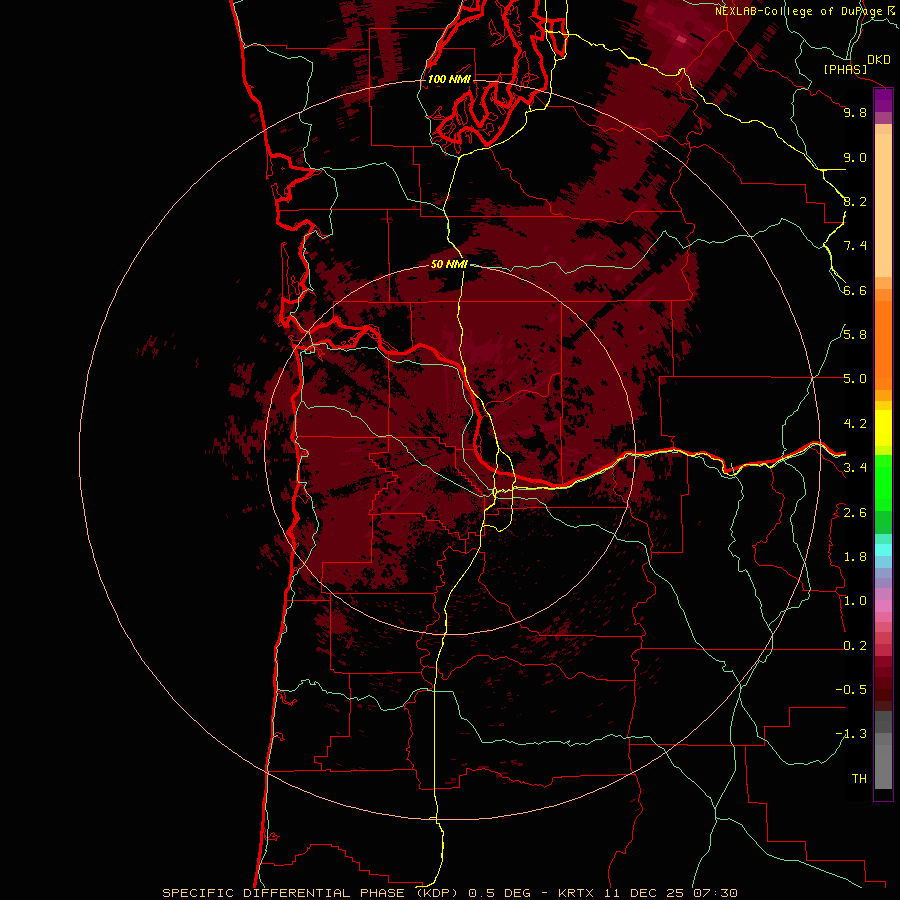Click the [PHAS] units label
Screen dimensions: 900x900
[845, 69]
